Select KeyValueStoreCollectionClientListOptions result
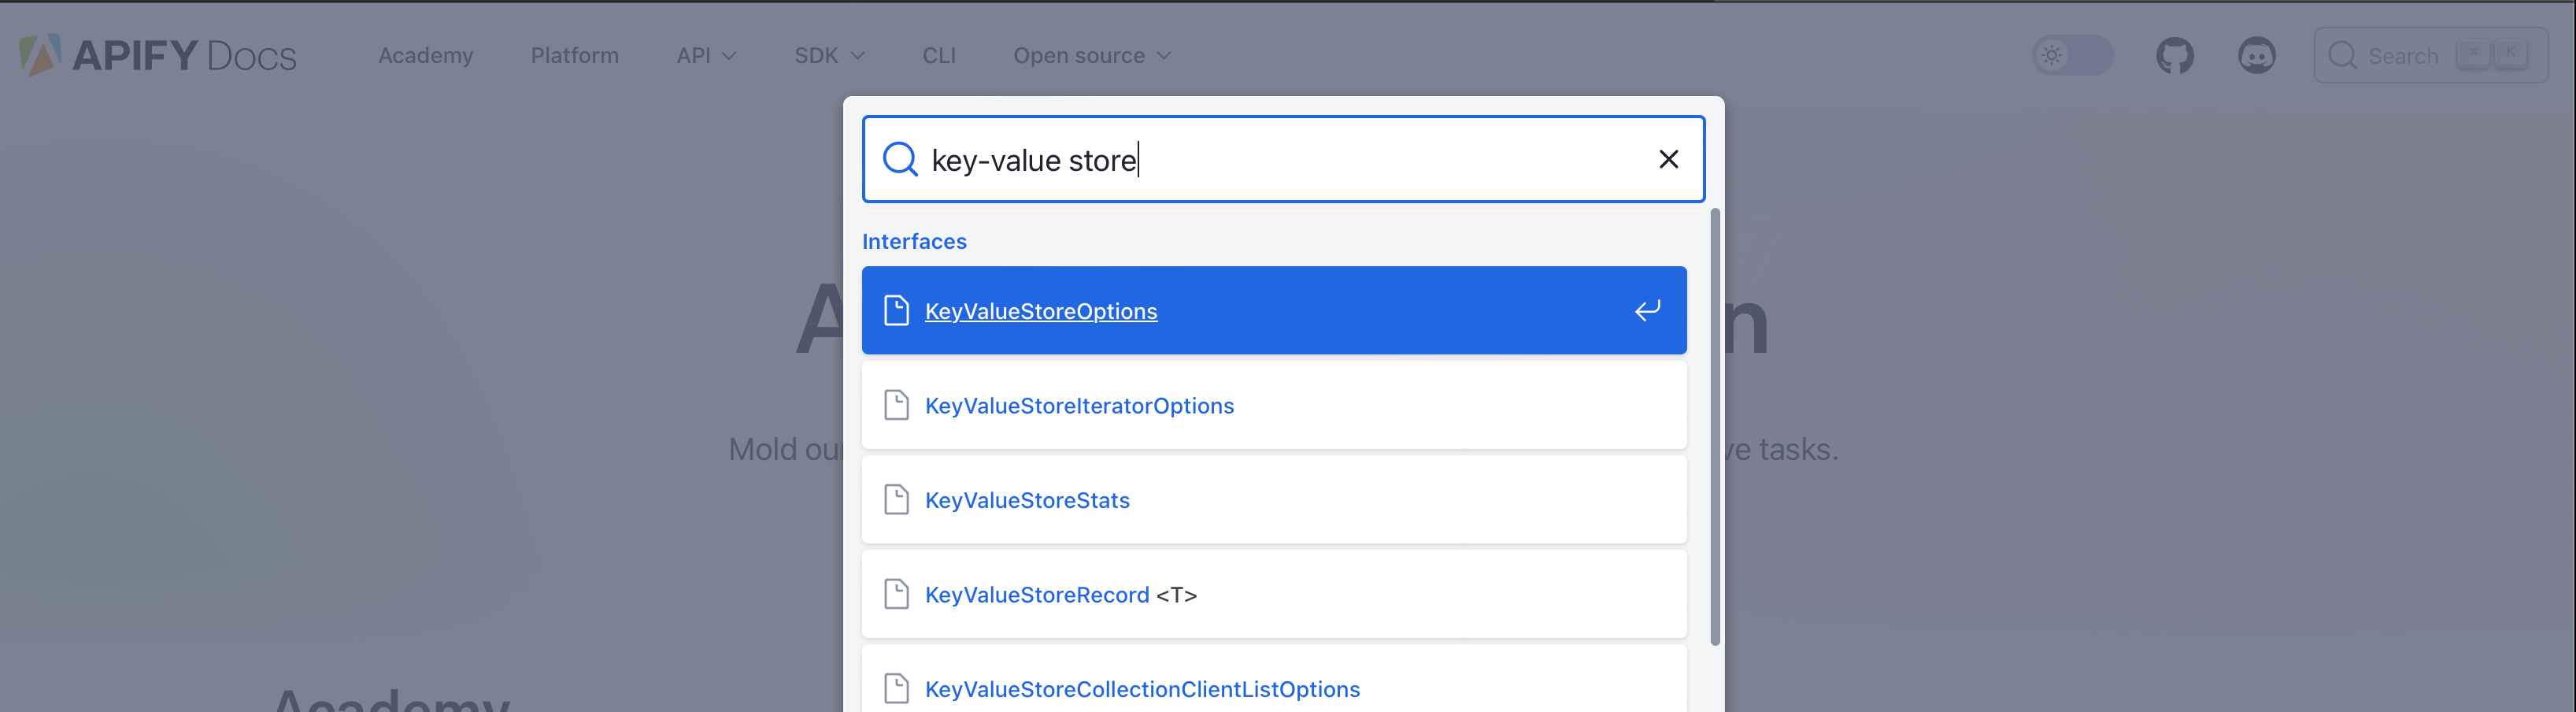This screenshot has height=712, width=2576. [1142, 688]
